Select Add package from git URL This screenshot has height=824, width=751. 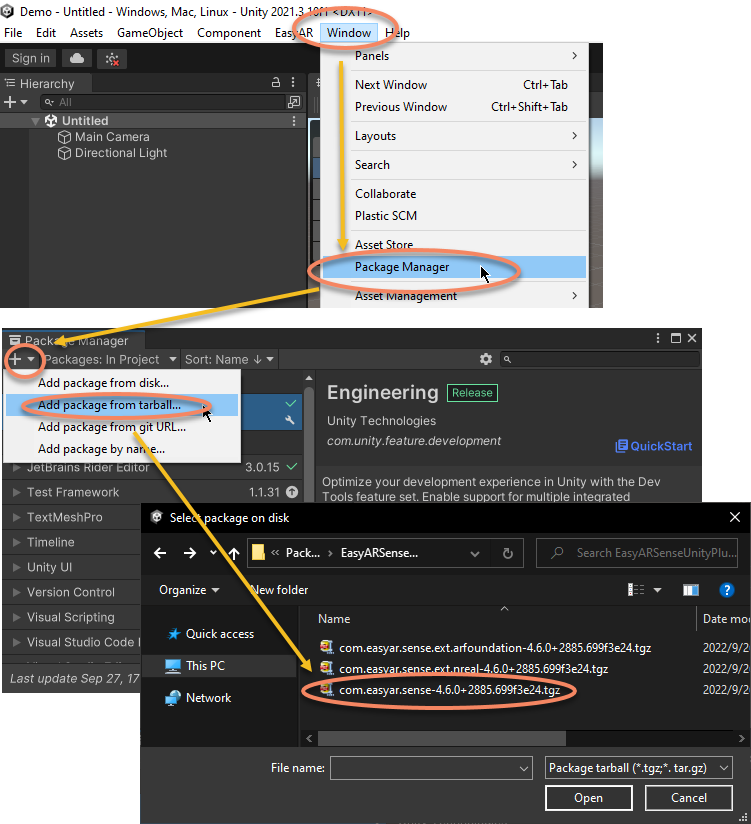coord(122,427)
